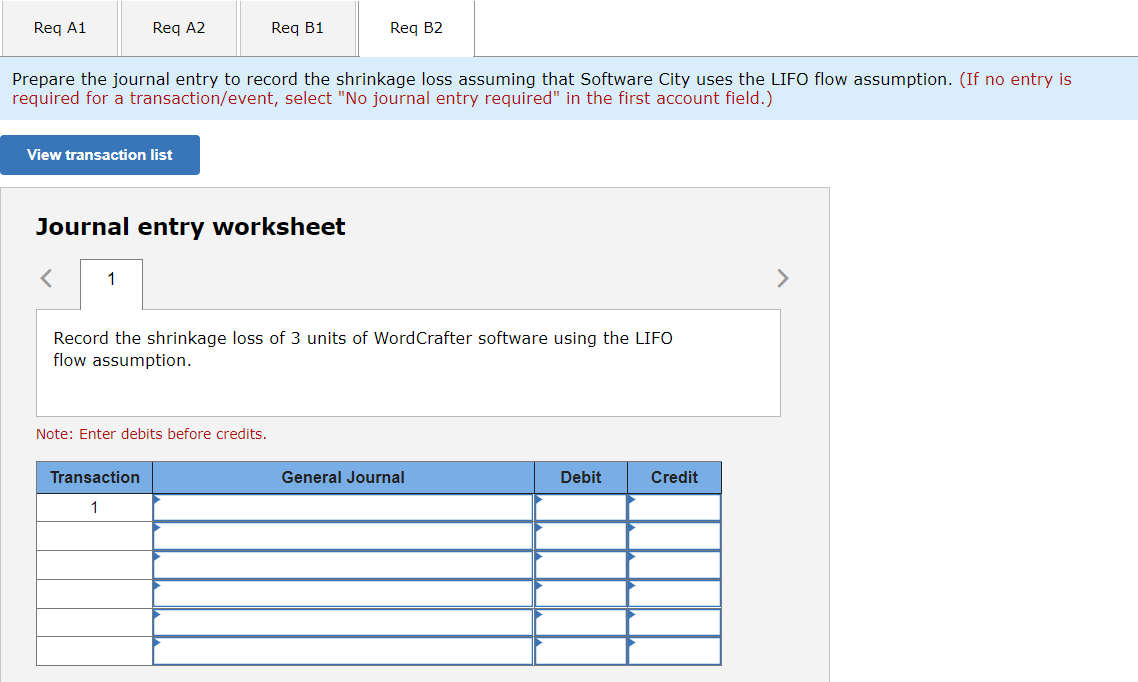The width and height of the screenshot is (1138, 682).
Task: Select the Req B2 tab
Action: click(x=416, y=28)
